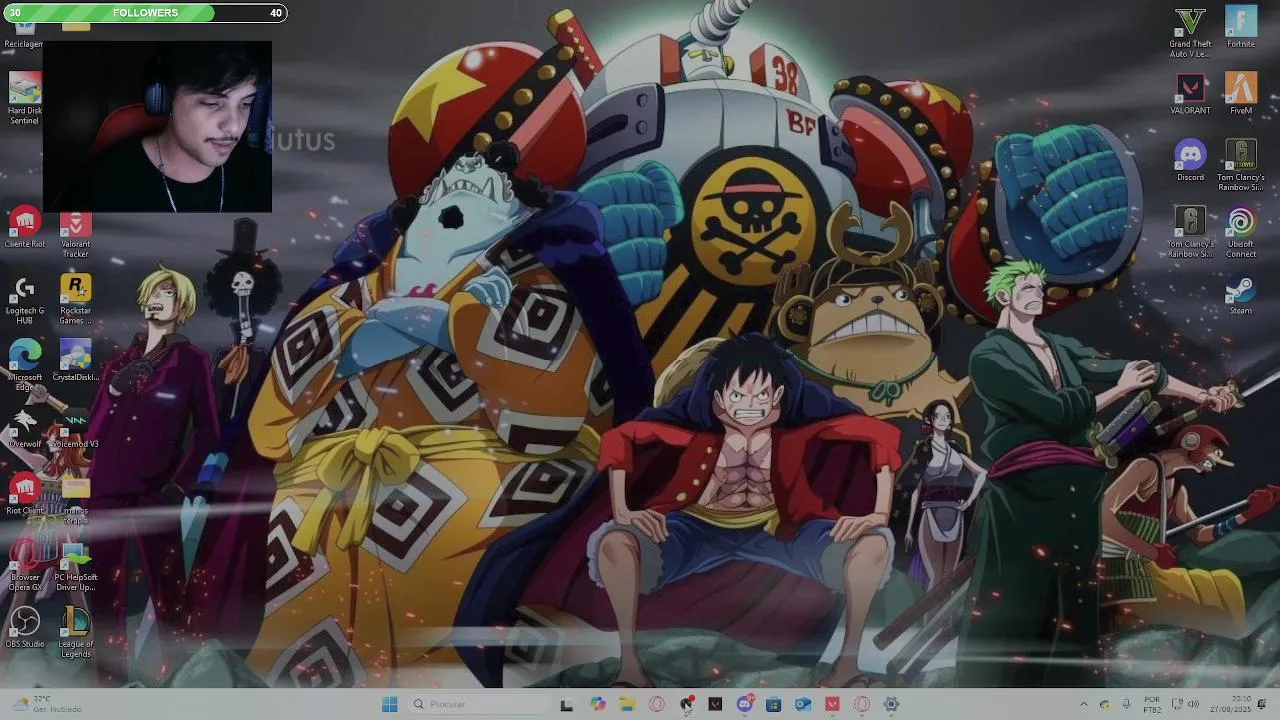Screen dimensions: 1280x720
Task: Launch League of Legends desktop shortcut
Action: (75, 633)
